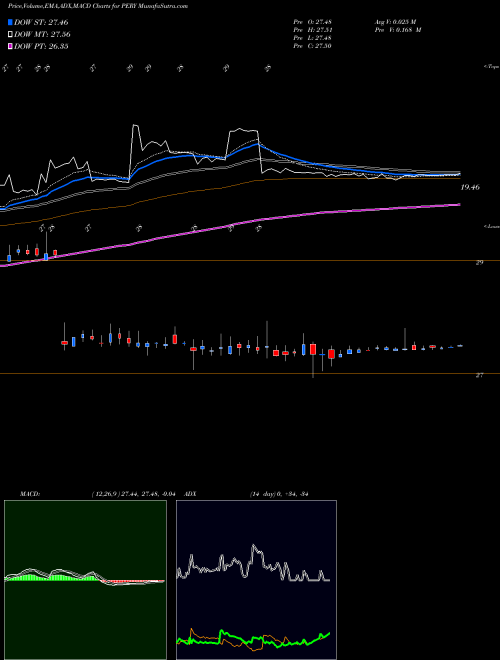Click the 'Pre C: 27.50' value
Viewport: 500px width, 660px height.
[x=313, y=46]
